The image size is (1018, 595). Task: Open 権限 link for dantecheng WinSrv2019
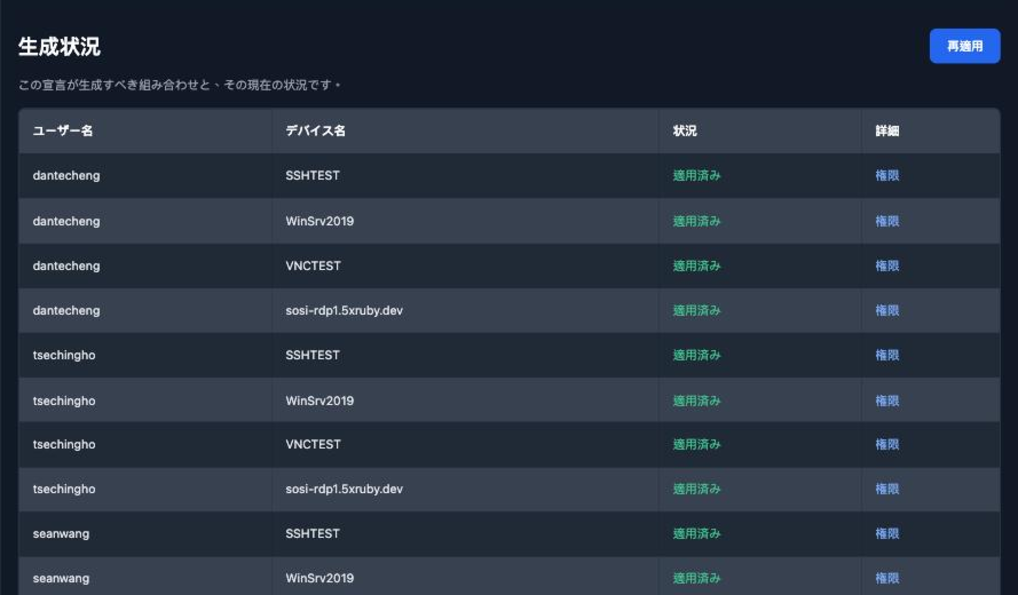click(887, 221)
